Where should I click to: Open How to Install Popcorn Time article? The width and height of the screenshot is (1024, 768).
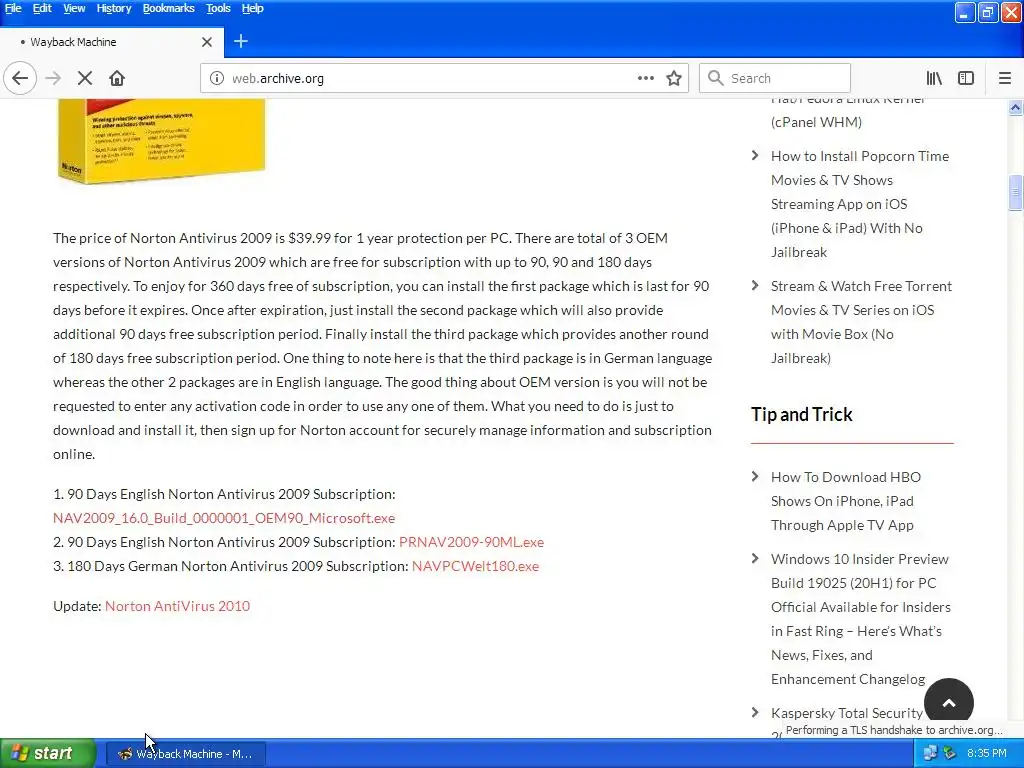[859, 204]
